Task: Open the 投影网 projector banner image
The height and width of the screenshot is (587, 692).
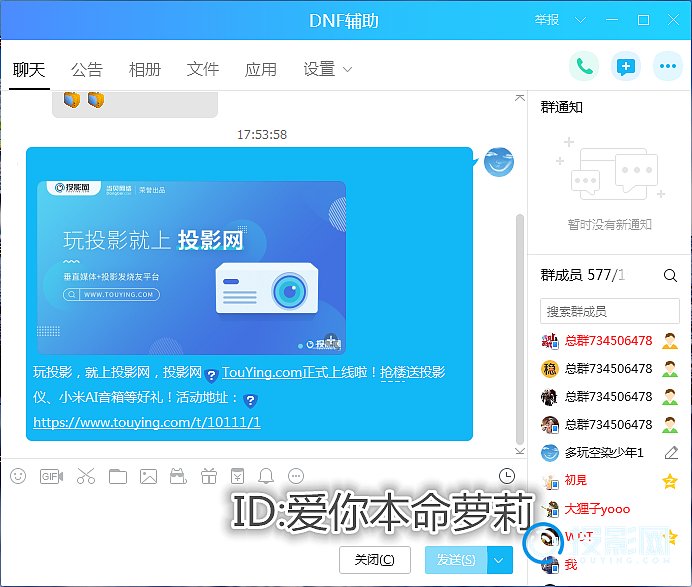Action: pos(191,268)
